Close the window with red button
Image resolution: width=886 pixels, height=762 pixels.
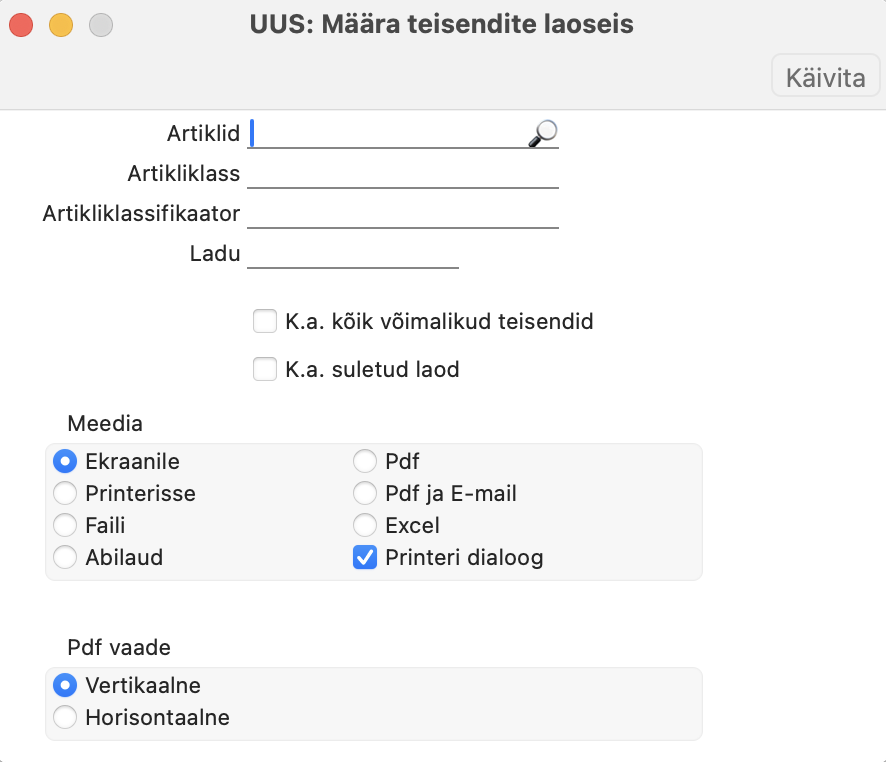click(x=21, y=25)
